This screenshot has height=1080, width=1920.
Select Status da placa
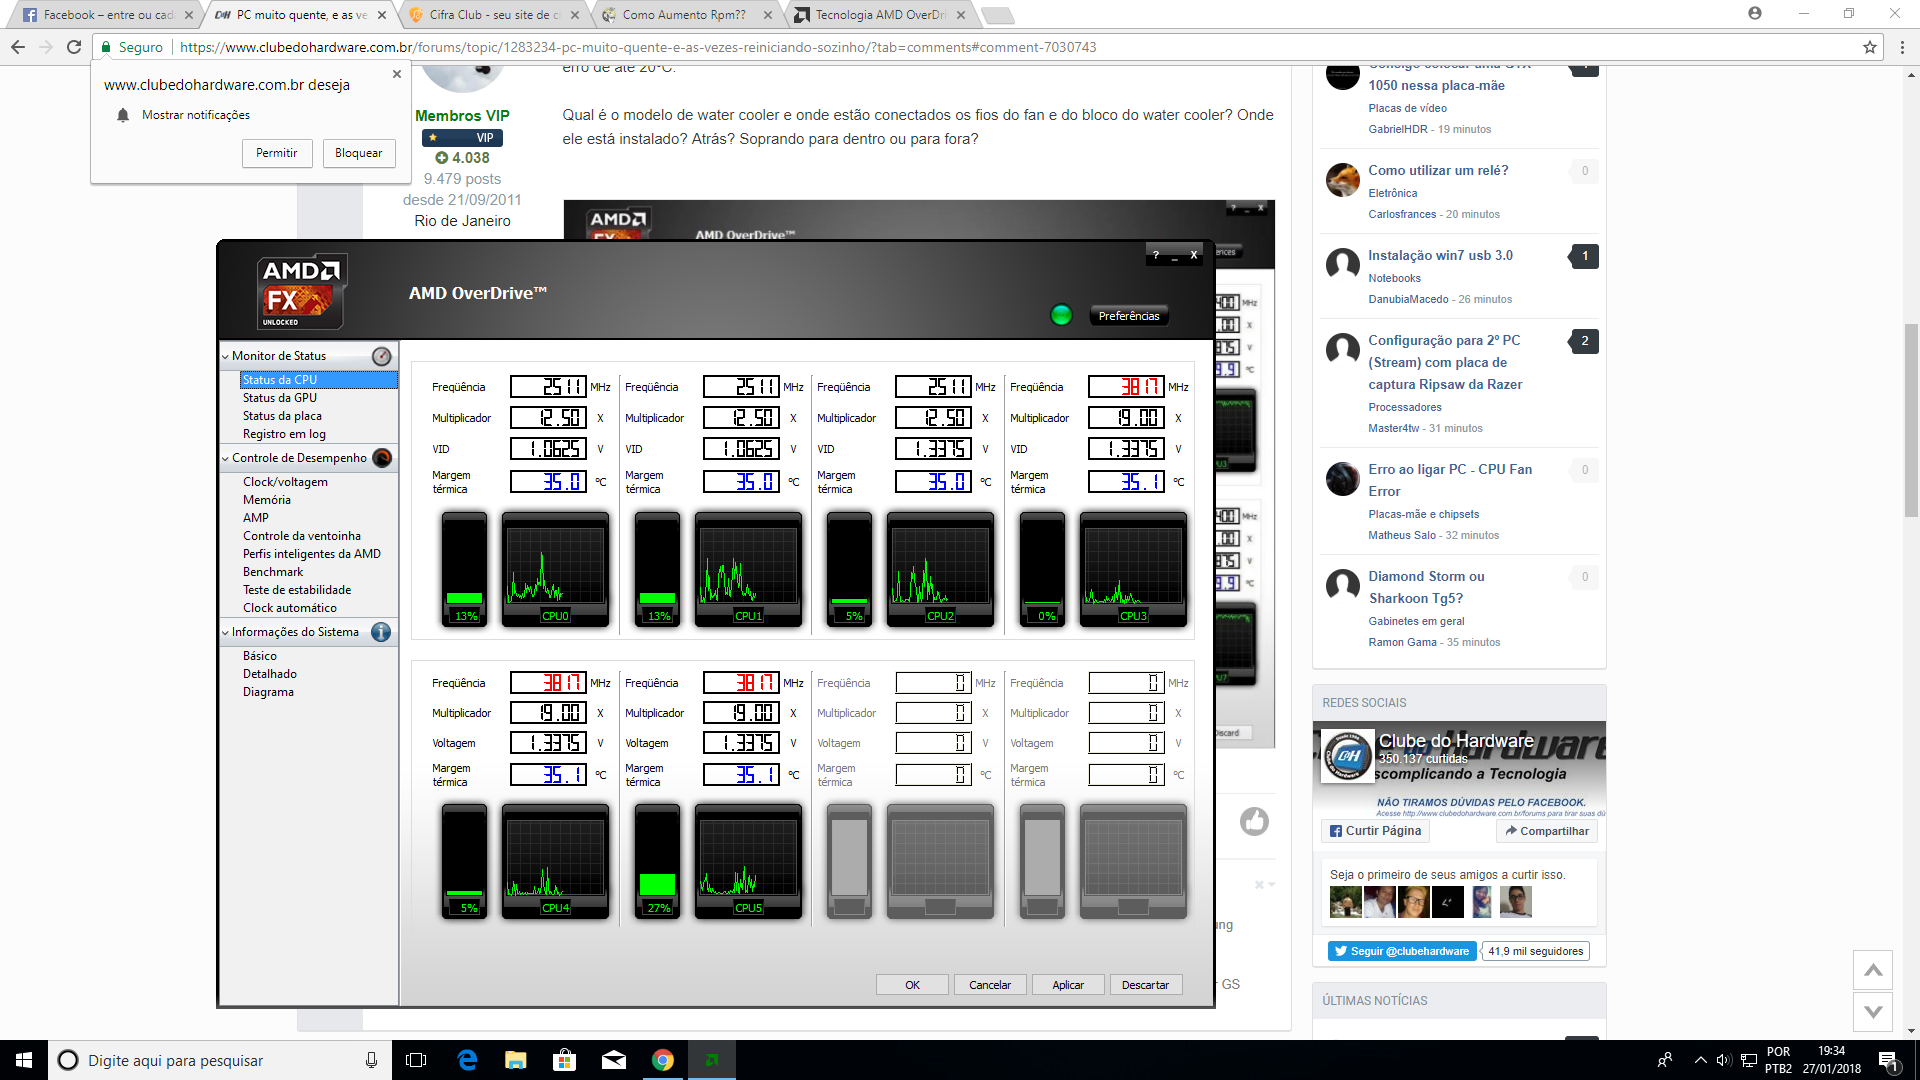click(282, 416)
